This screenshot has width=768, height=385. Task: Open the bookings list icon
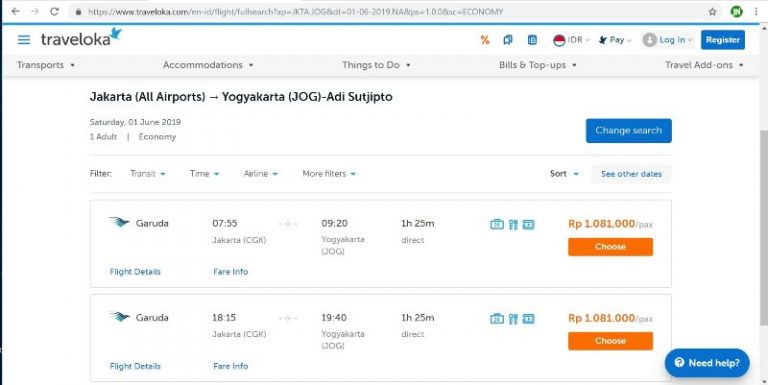coord(532,40)
